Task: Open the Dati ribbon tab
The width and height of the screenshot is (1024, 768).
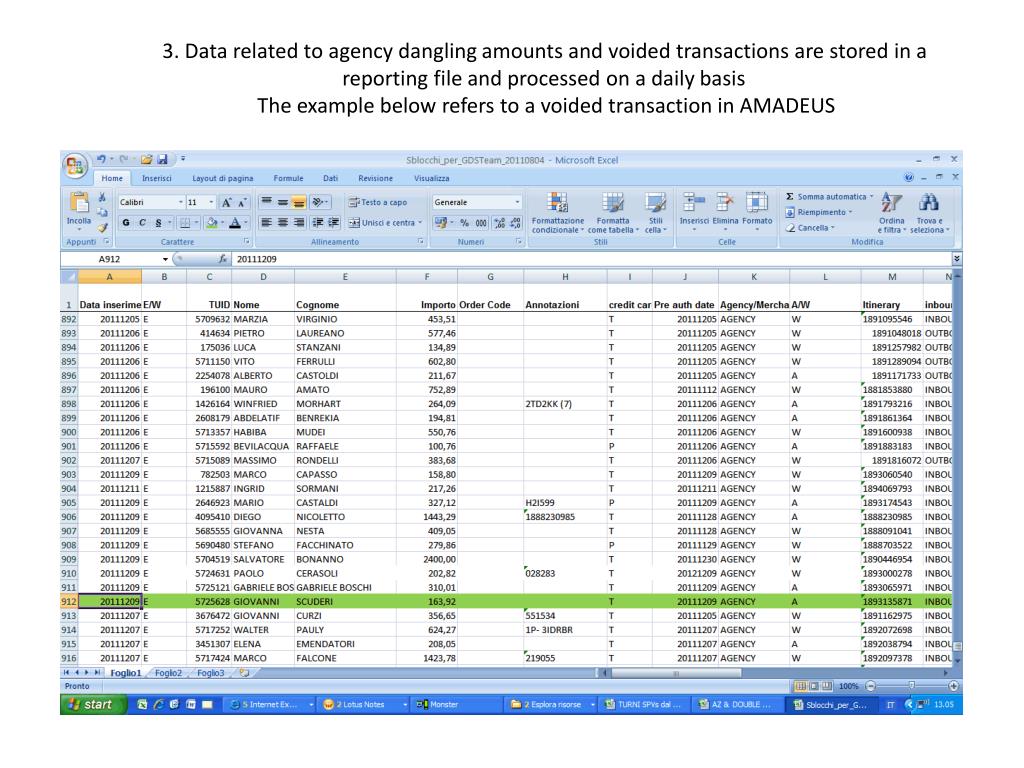Action: 330,178
